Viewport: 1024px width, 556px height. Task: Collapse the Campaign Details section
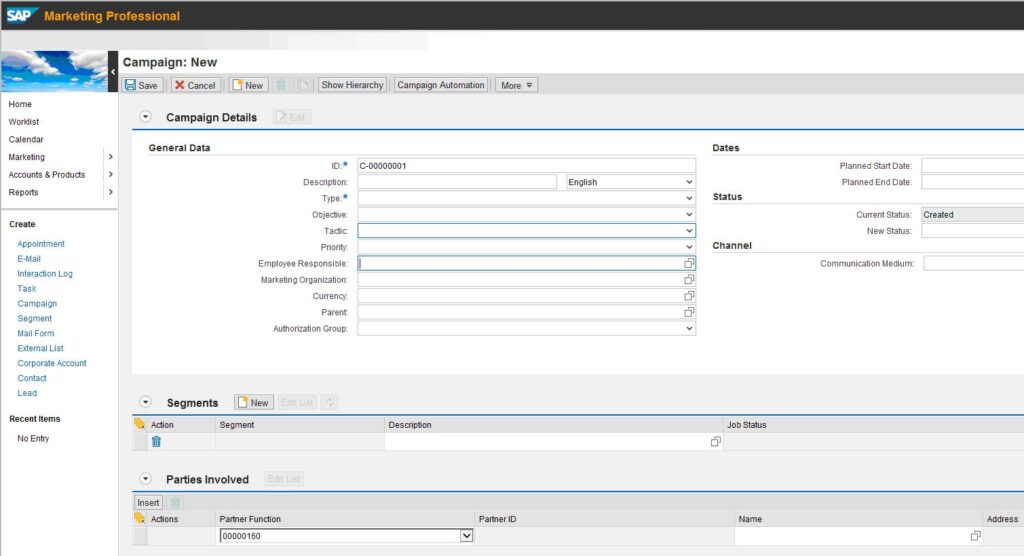tap(146, 117)
